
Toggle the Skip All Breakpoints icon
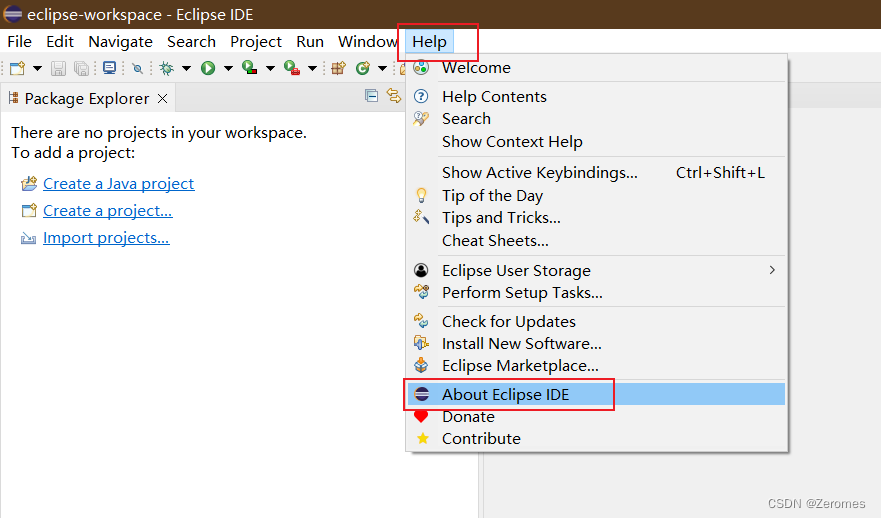click(x=137, y=69)
